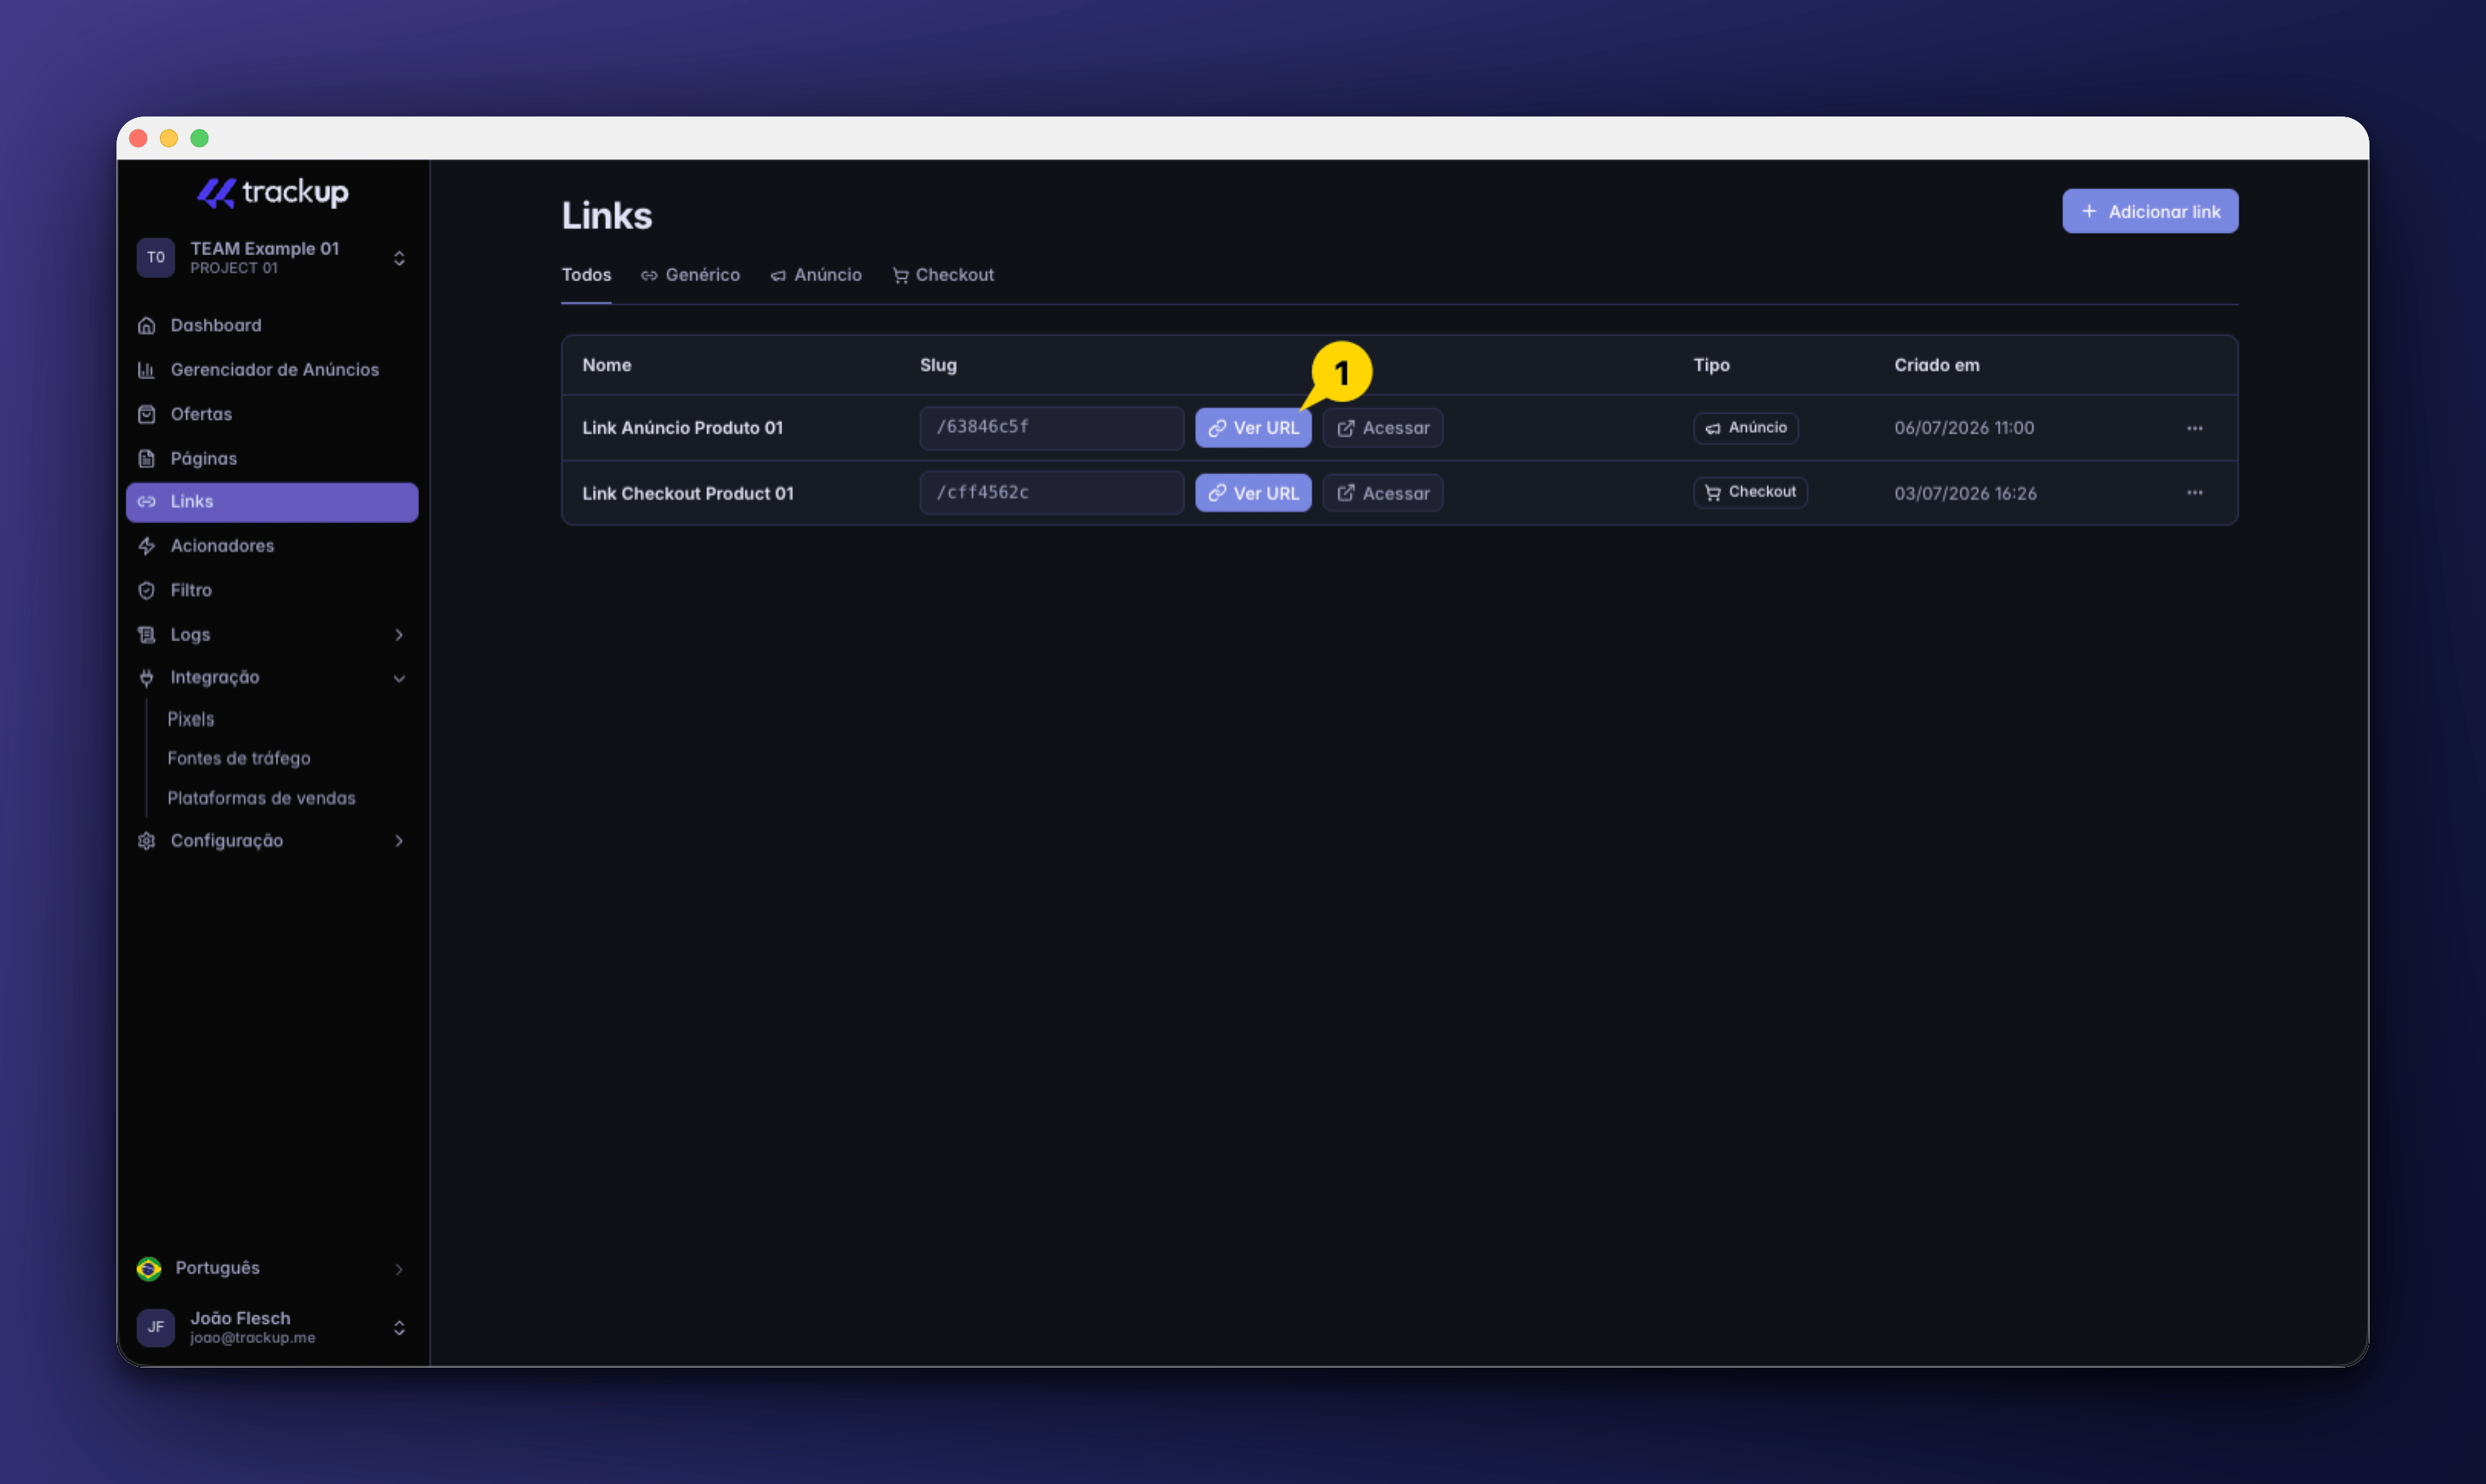
Task: Click Acessar for Link Checkout Product 01
Action: 1383,493
